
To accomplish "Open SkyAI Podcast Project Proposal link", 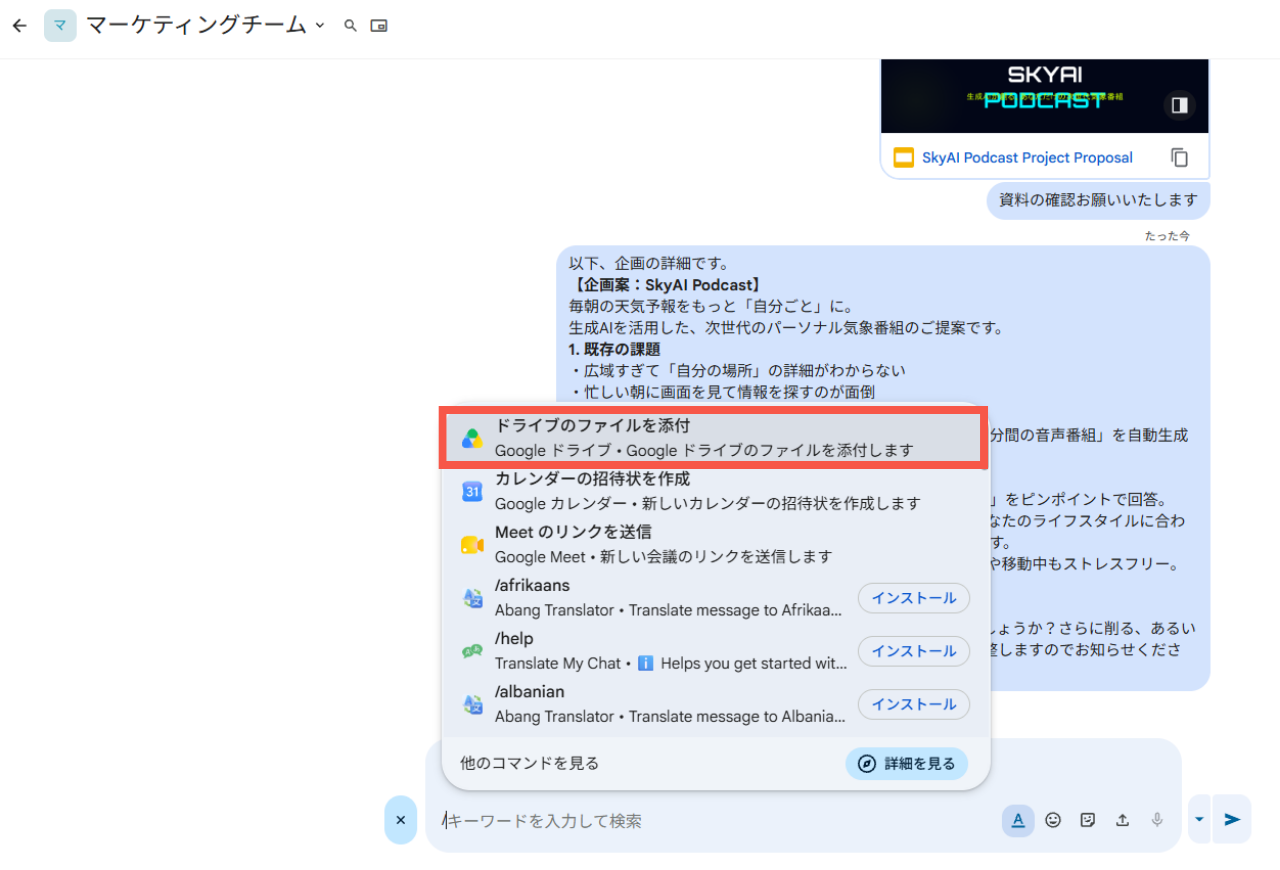I will coord(1027,158).
